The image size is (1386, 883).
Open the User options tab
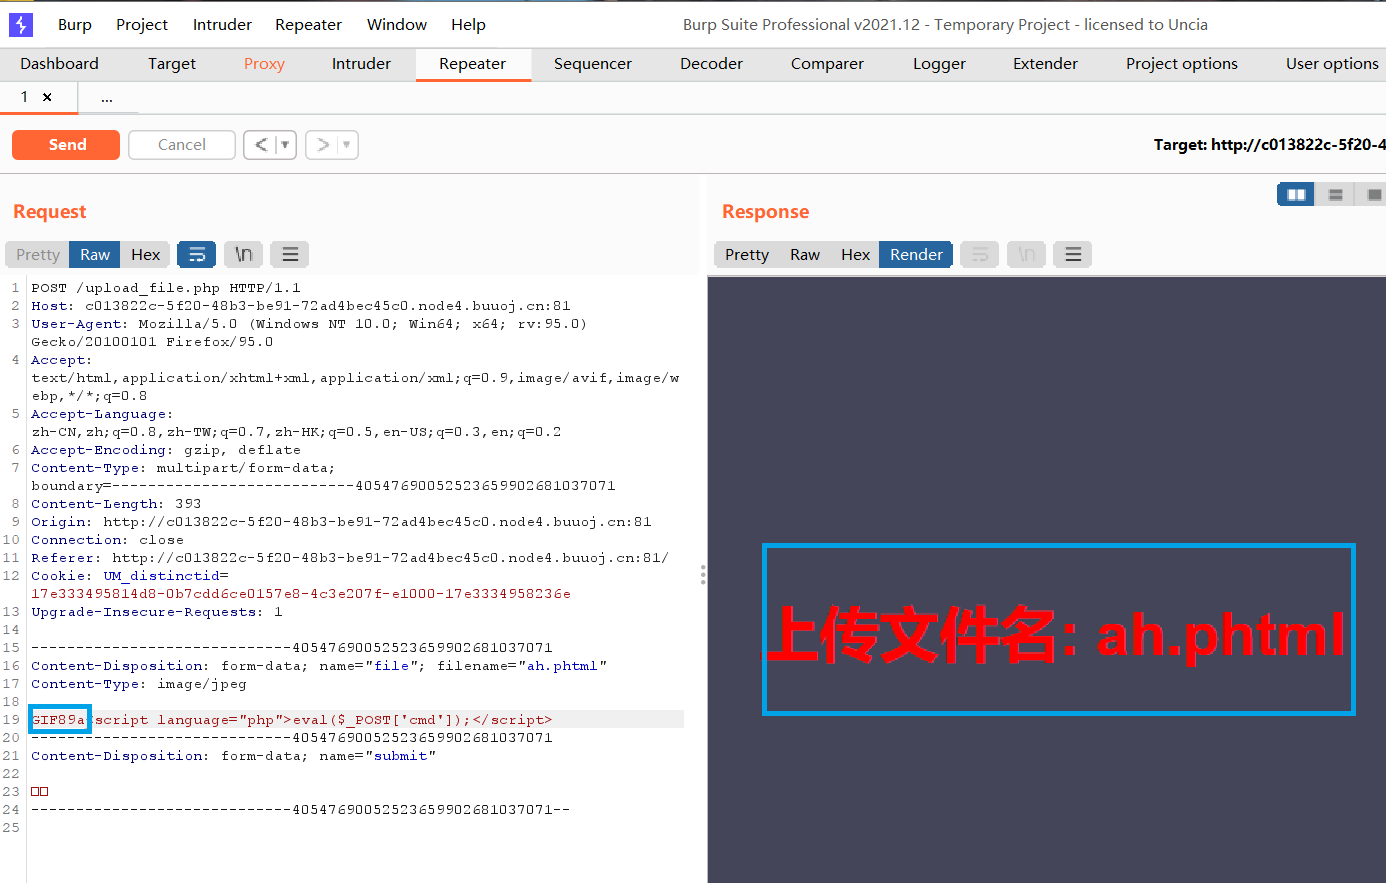point(1332,64)
